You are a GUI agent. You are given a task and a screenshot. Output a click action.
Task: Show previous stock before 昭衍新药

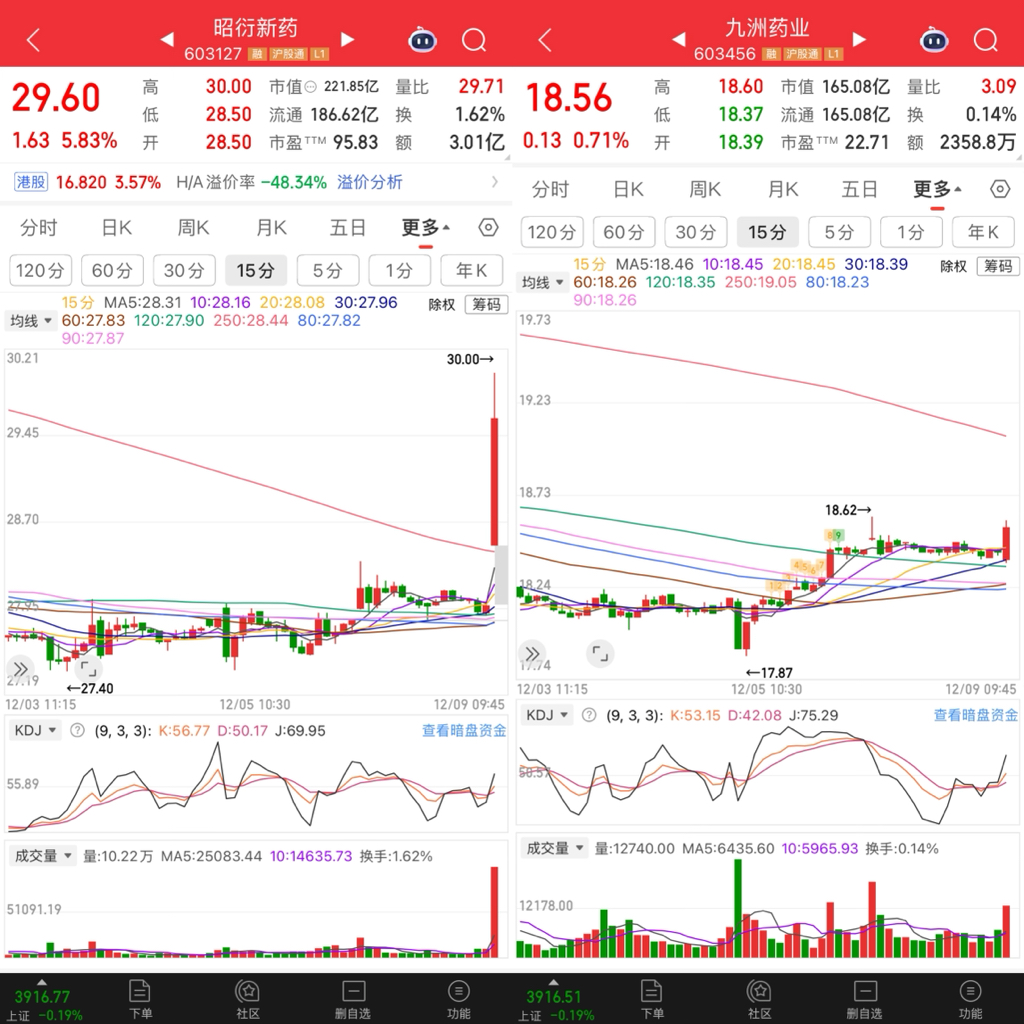coord(167,40)
